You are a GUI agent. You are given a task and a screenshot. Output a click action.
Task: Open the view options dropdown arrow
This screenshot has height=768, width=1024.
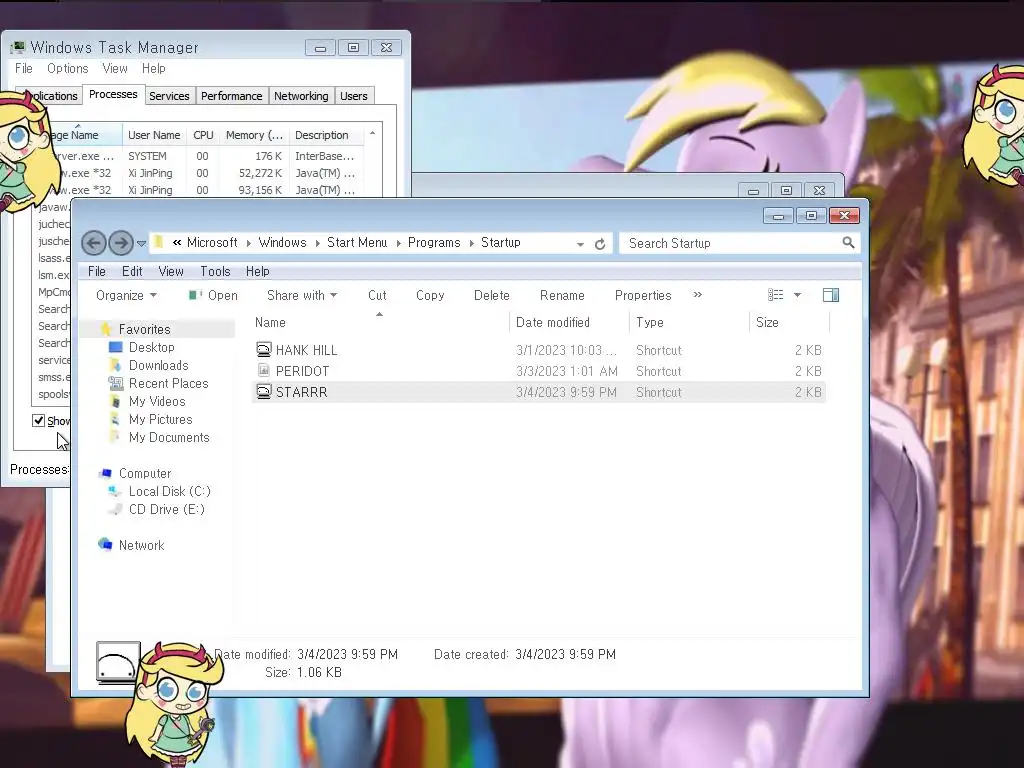797,295
